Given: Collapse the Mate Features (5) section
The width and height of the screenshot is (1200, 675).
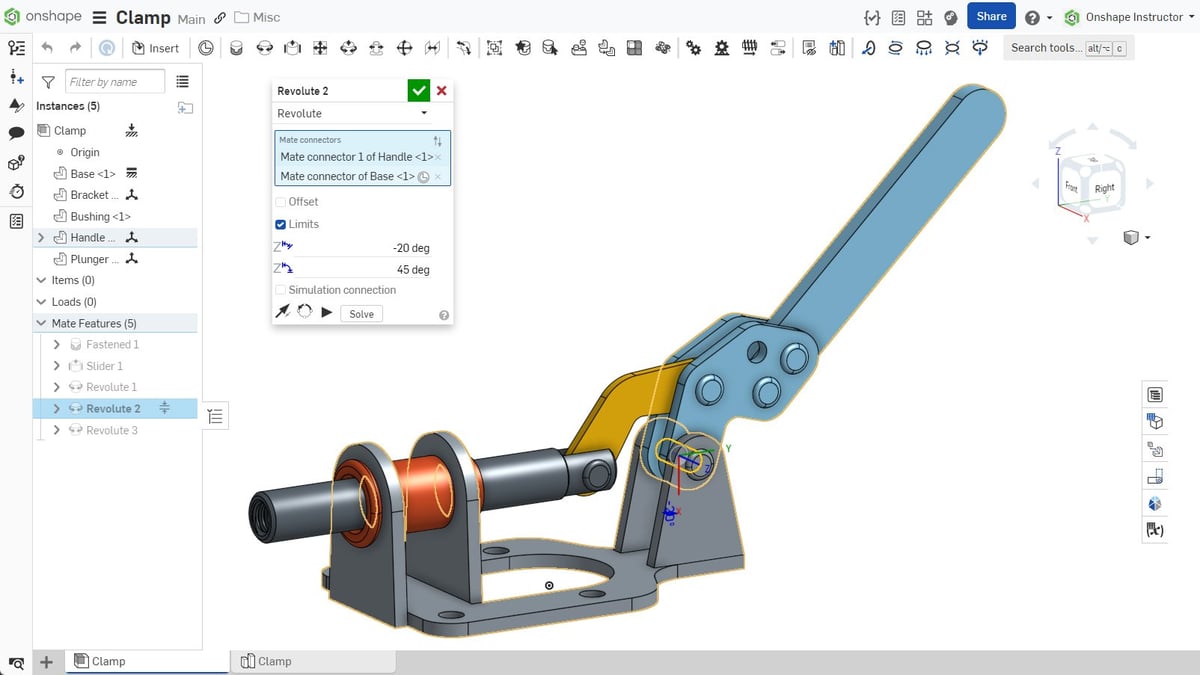Looking at the screenshot, I should point(41,324).
